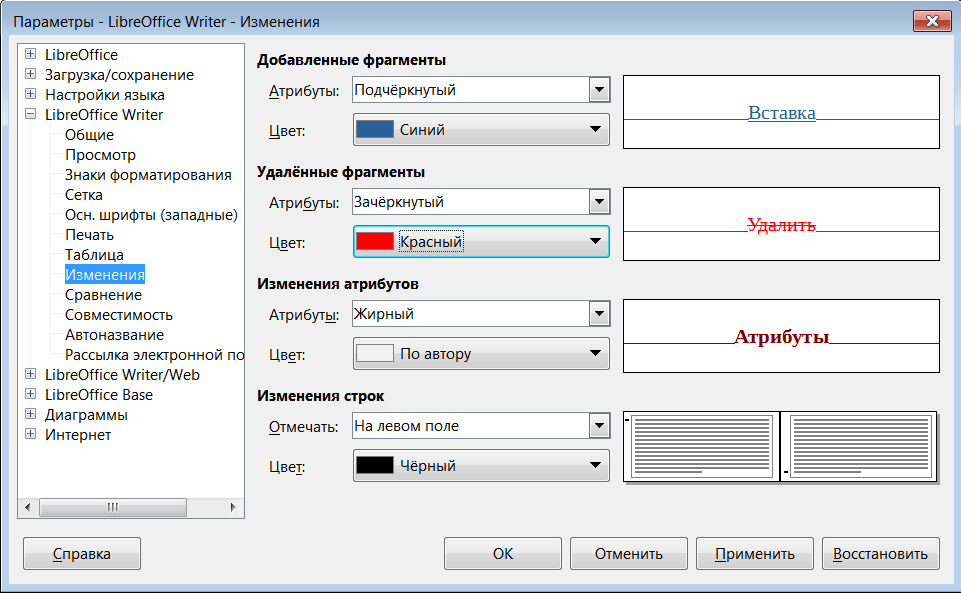Screen dimensions: 961x593
Task: Open the Сравнение settings page
Action: point(104,295)
